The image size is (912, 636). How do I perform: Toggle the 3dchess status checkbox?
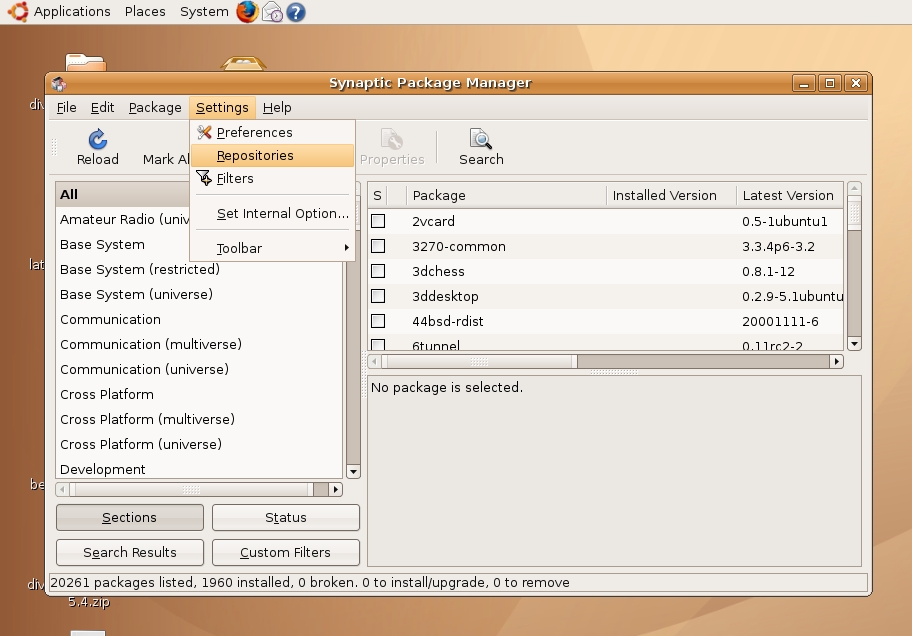tap(378, 271)
